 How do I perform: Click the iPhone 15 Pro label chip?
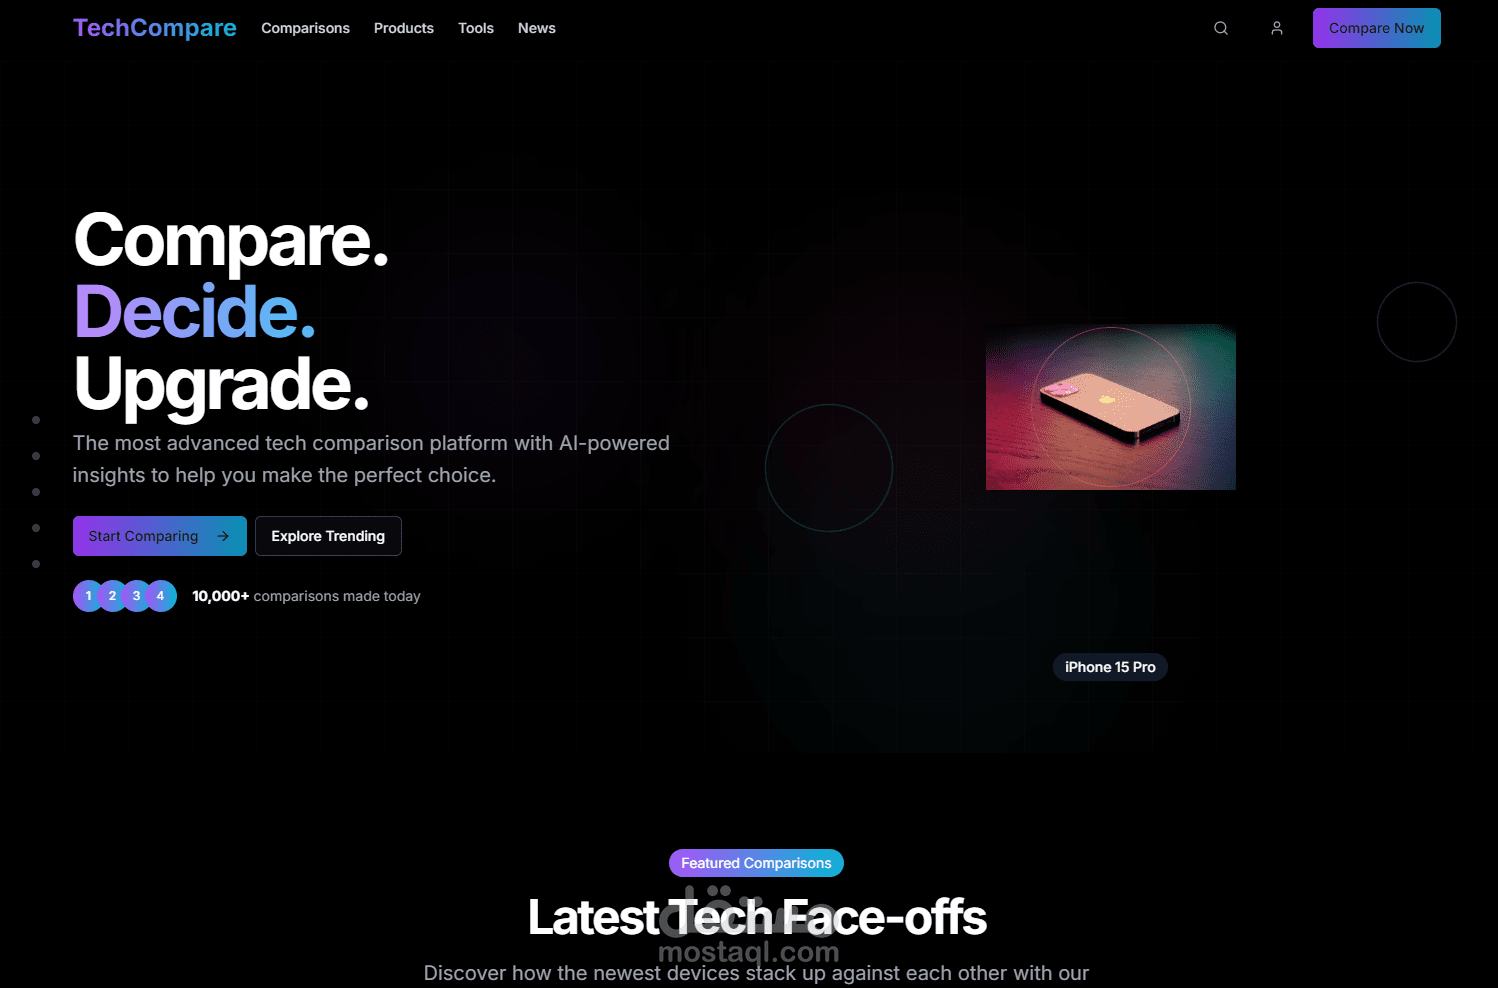tap(1110, 667)
